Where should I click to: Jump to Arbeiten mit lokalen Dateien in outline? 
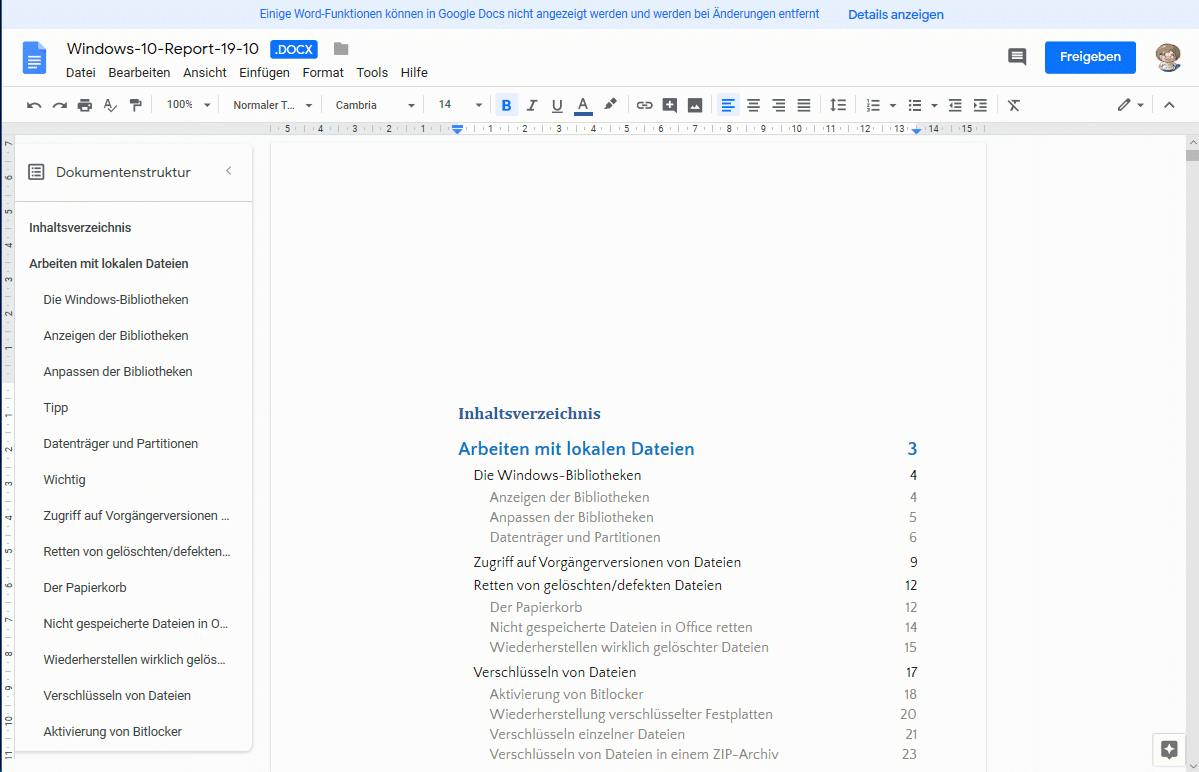click(x=109, y=264)
